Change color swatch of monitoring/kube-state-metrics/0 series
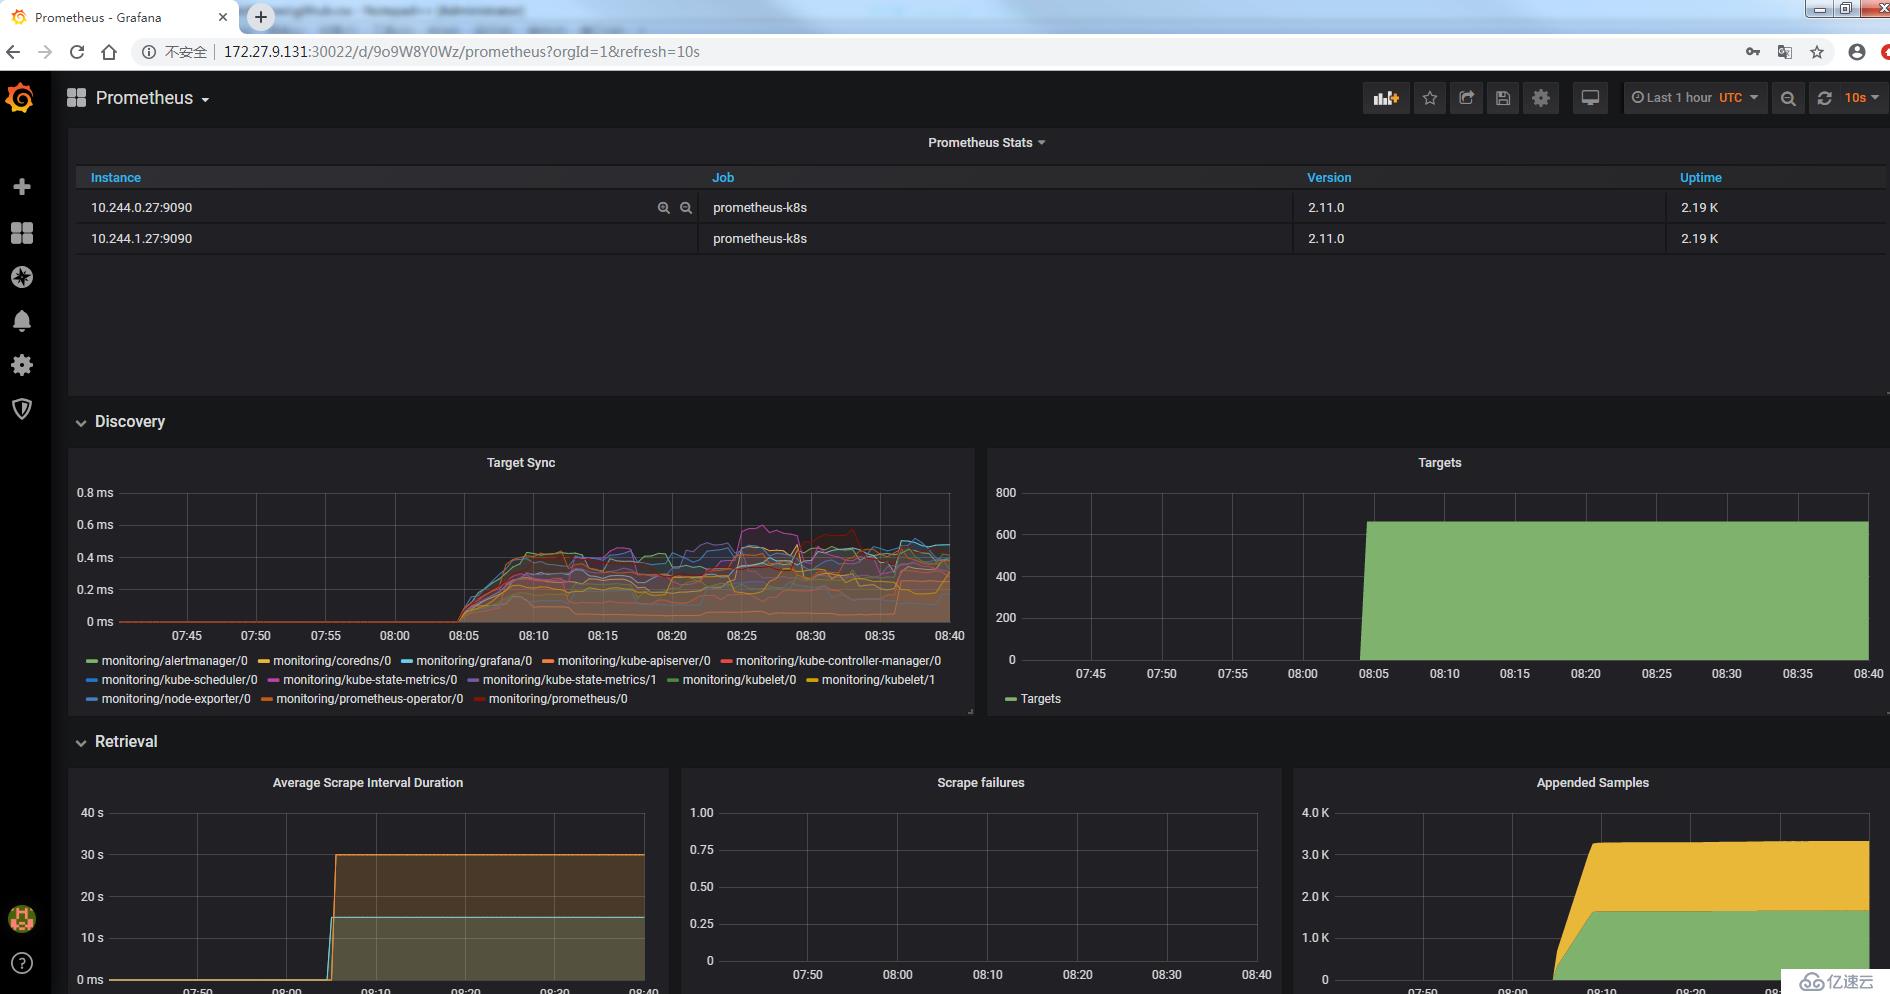This screenshot has height=994, width=1890. [x=274, y=680]
